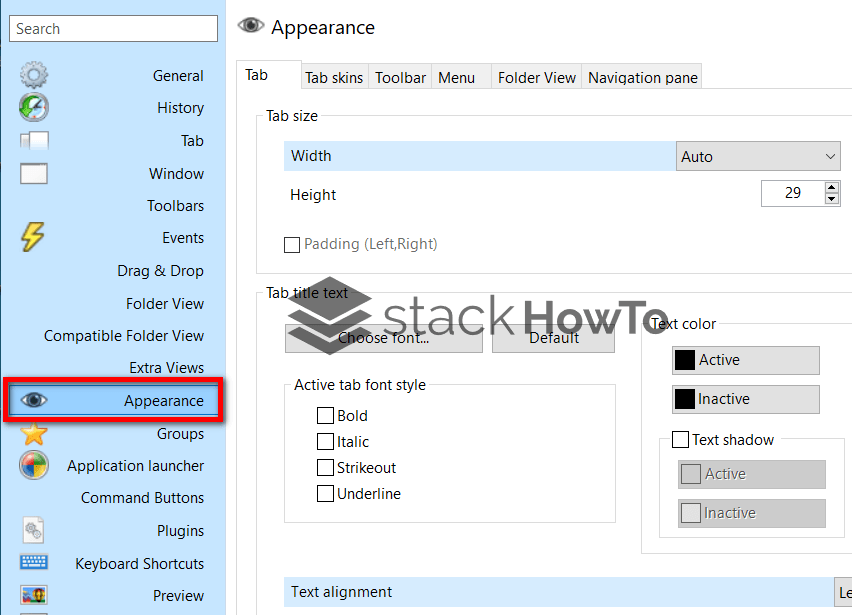Image resolution: width=852 pixels, height=615 pixels.
Task: Enable the Bold font style checkbox
Action: click(325, 415)
